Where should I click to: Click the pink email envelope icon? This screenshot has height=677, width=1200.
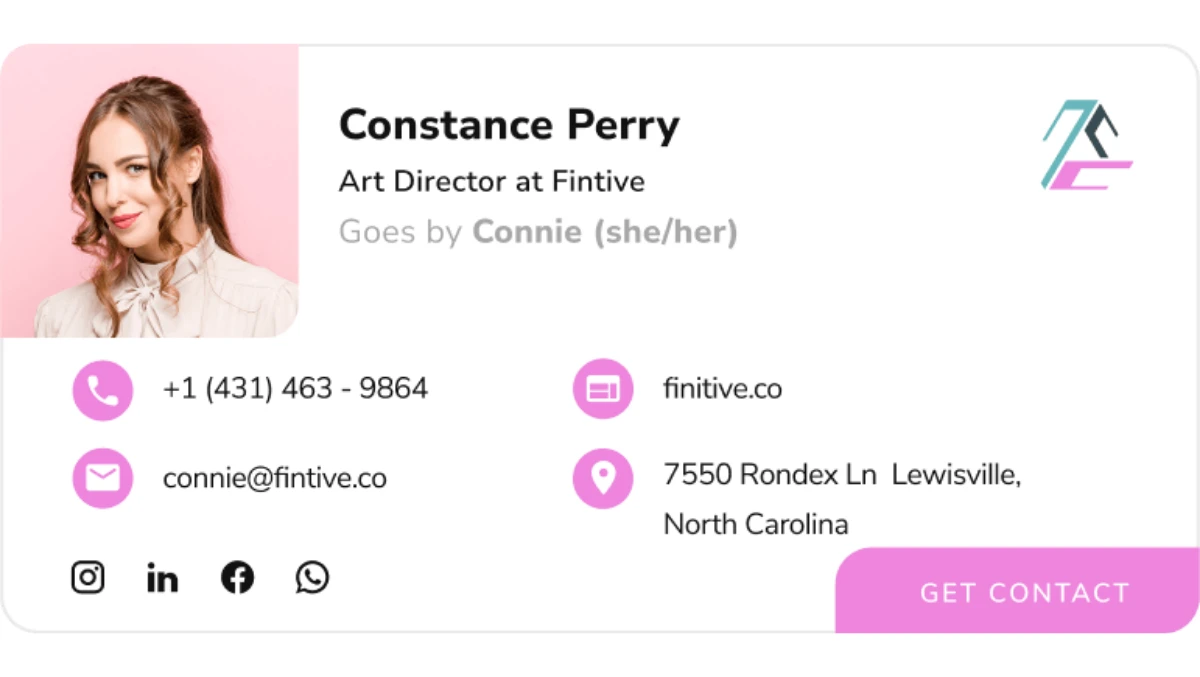(x=102, y=478)
